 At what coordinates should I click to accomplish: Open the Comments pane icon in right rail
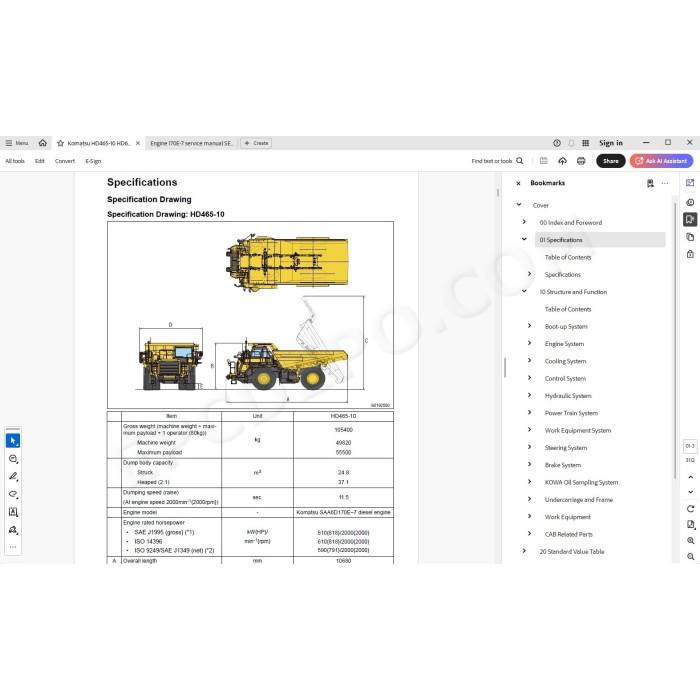coord(690,202)
